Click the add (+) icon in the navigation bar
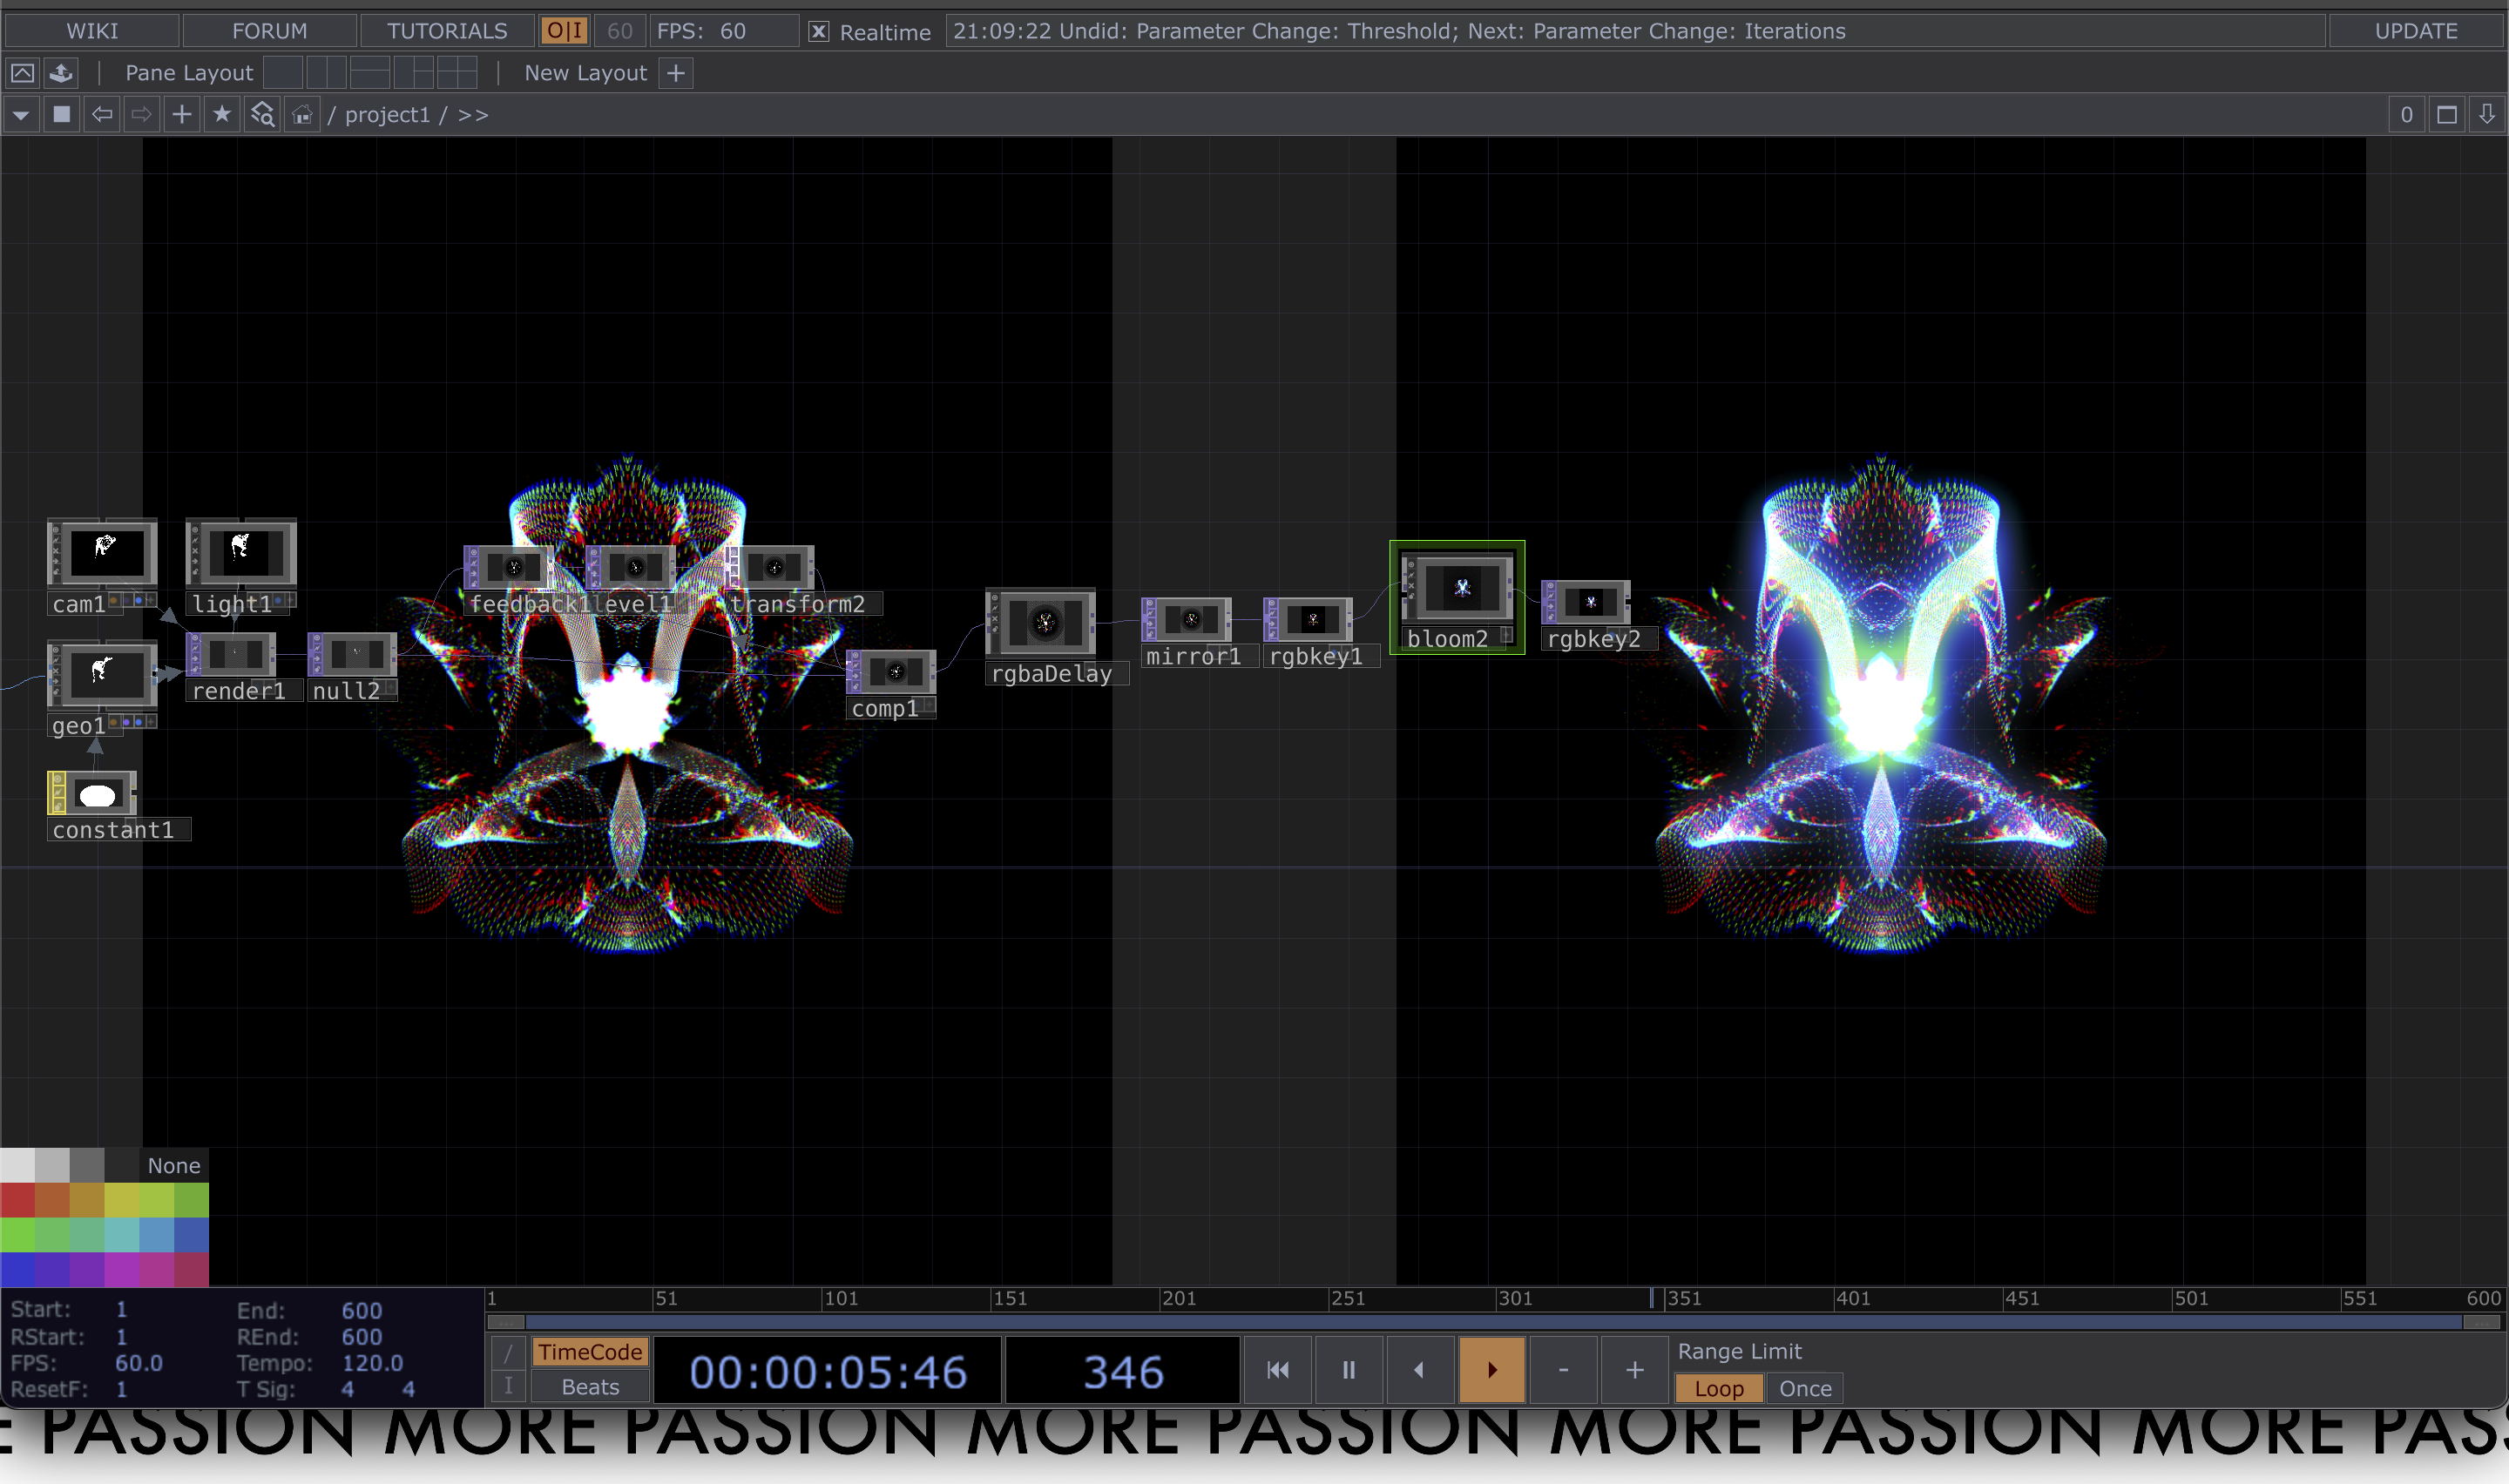The image size is (2509, 1484). click(x=181, y=114)
